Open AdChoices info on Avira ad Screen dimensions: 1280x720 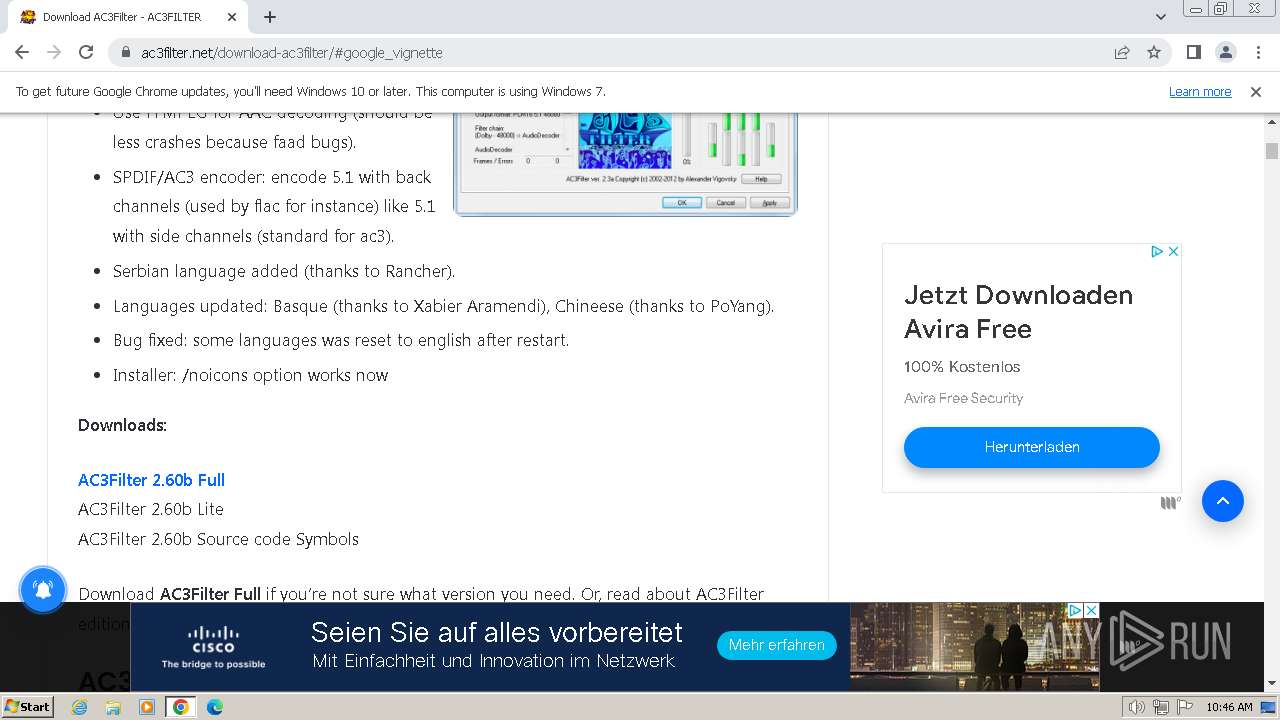pos(1157,251)
